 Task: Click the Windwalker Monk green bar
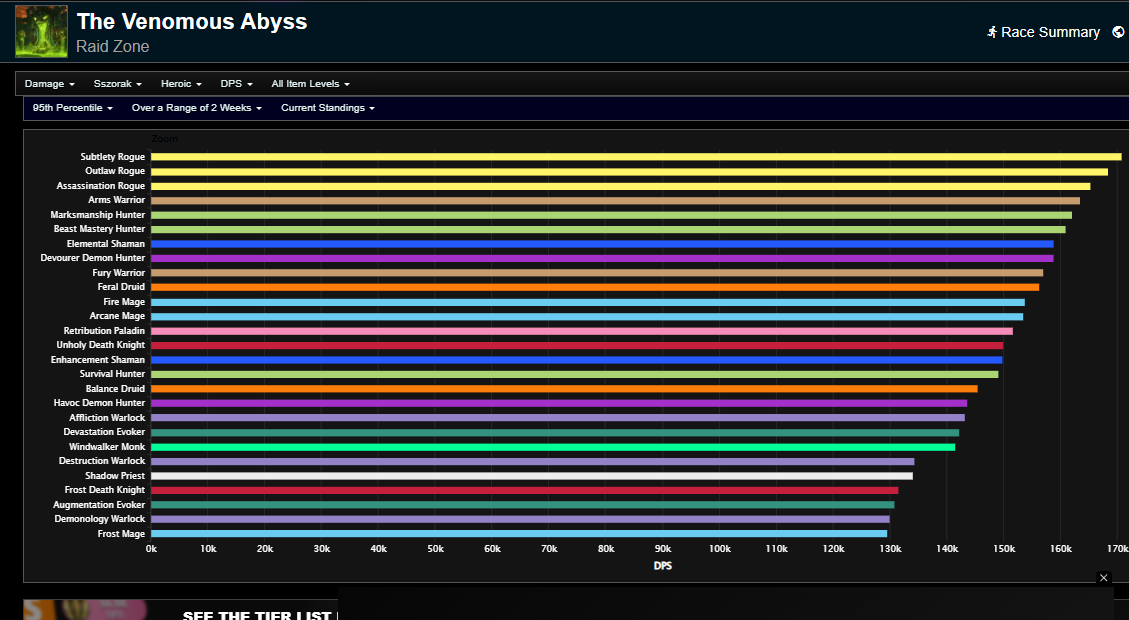553,447
